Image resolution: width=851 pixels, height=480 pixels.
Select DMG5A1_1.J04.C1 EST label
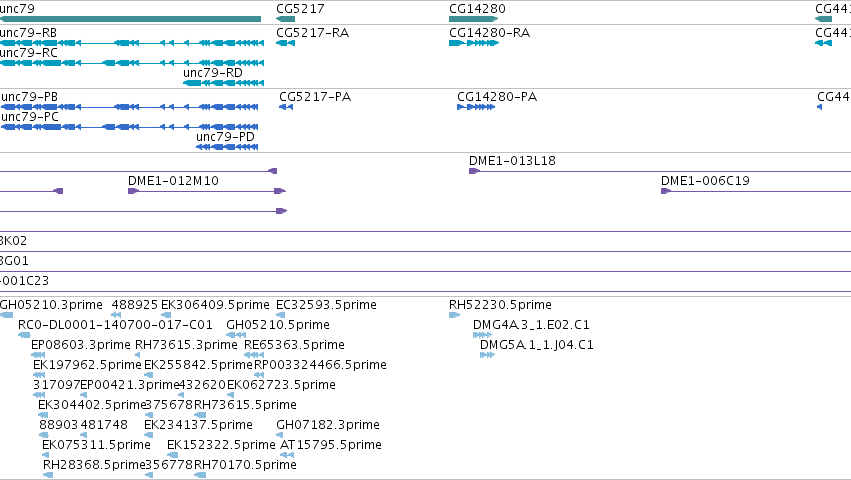click(537, 345)
